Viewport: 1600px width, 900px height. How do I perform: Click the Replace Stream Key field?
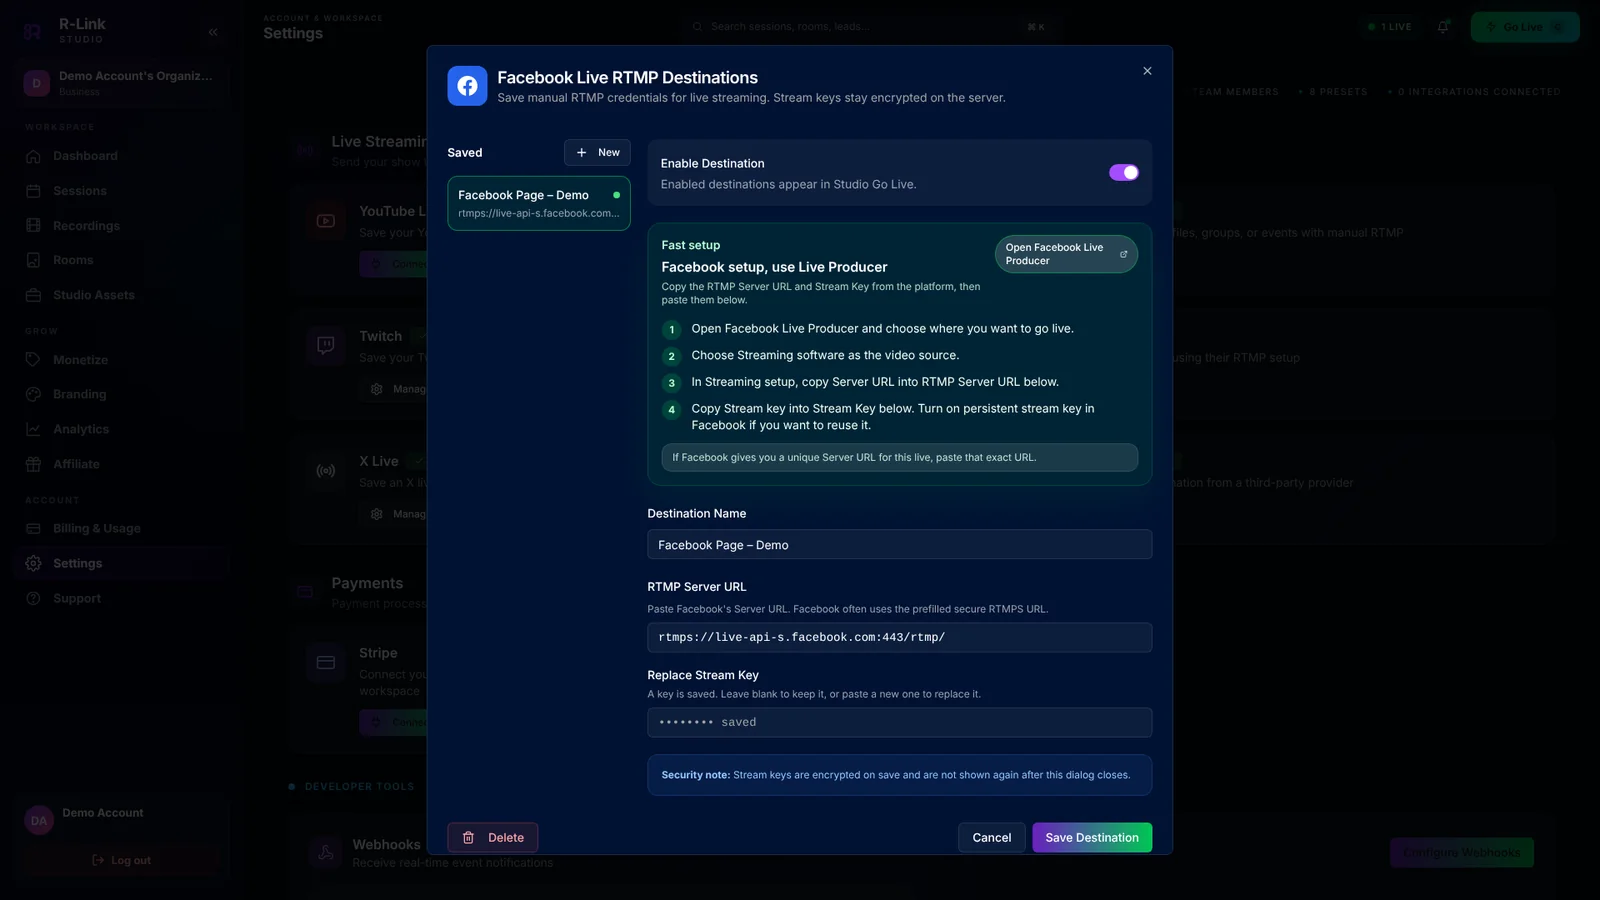[899, 722]
